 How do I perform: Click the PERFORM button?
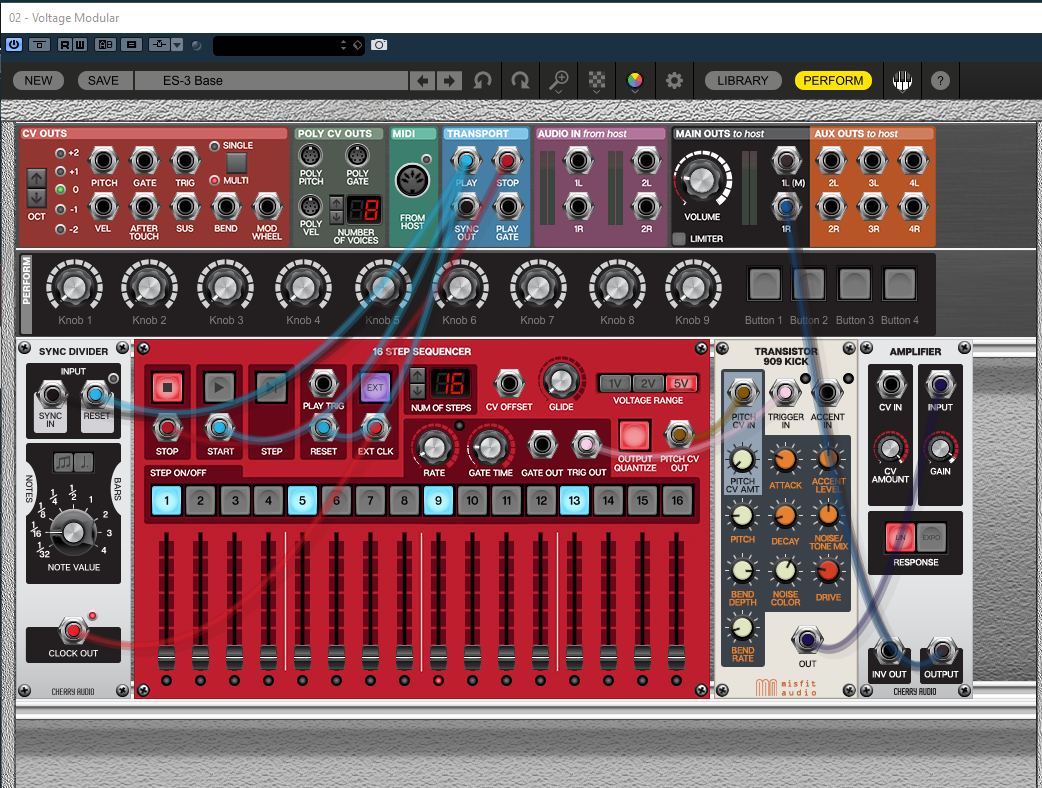[833, 81]
